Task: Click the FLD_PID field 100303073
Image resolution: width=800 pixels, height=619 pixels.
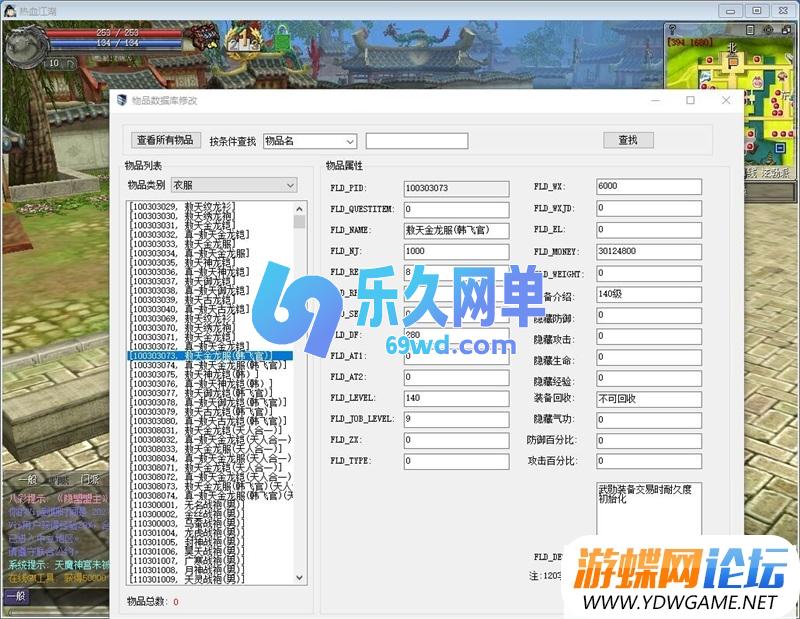Action: click(456, 188)
